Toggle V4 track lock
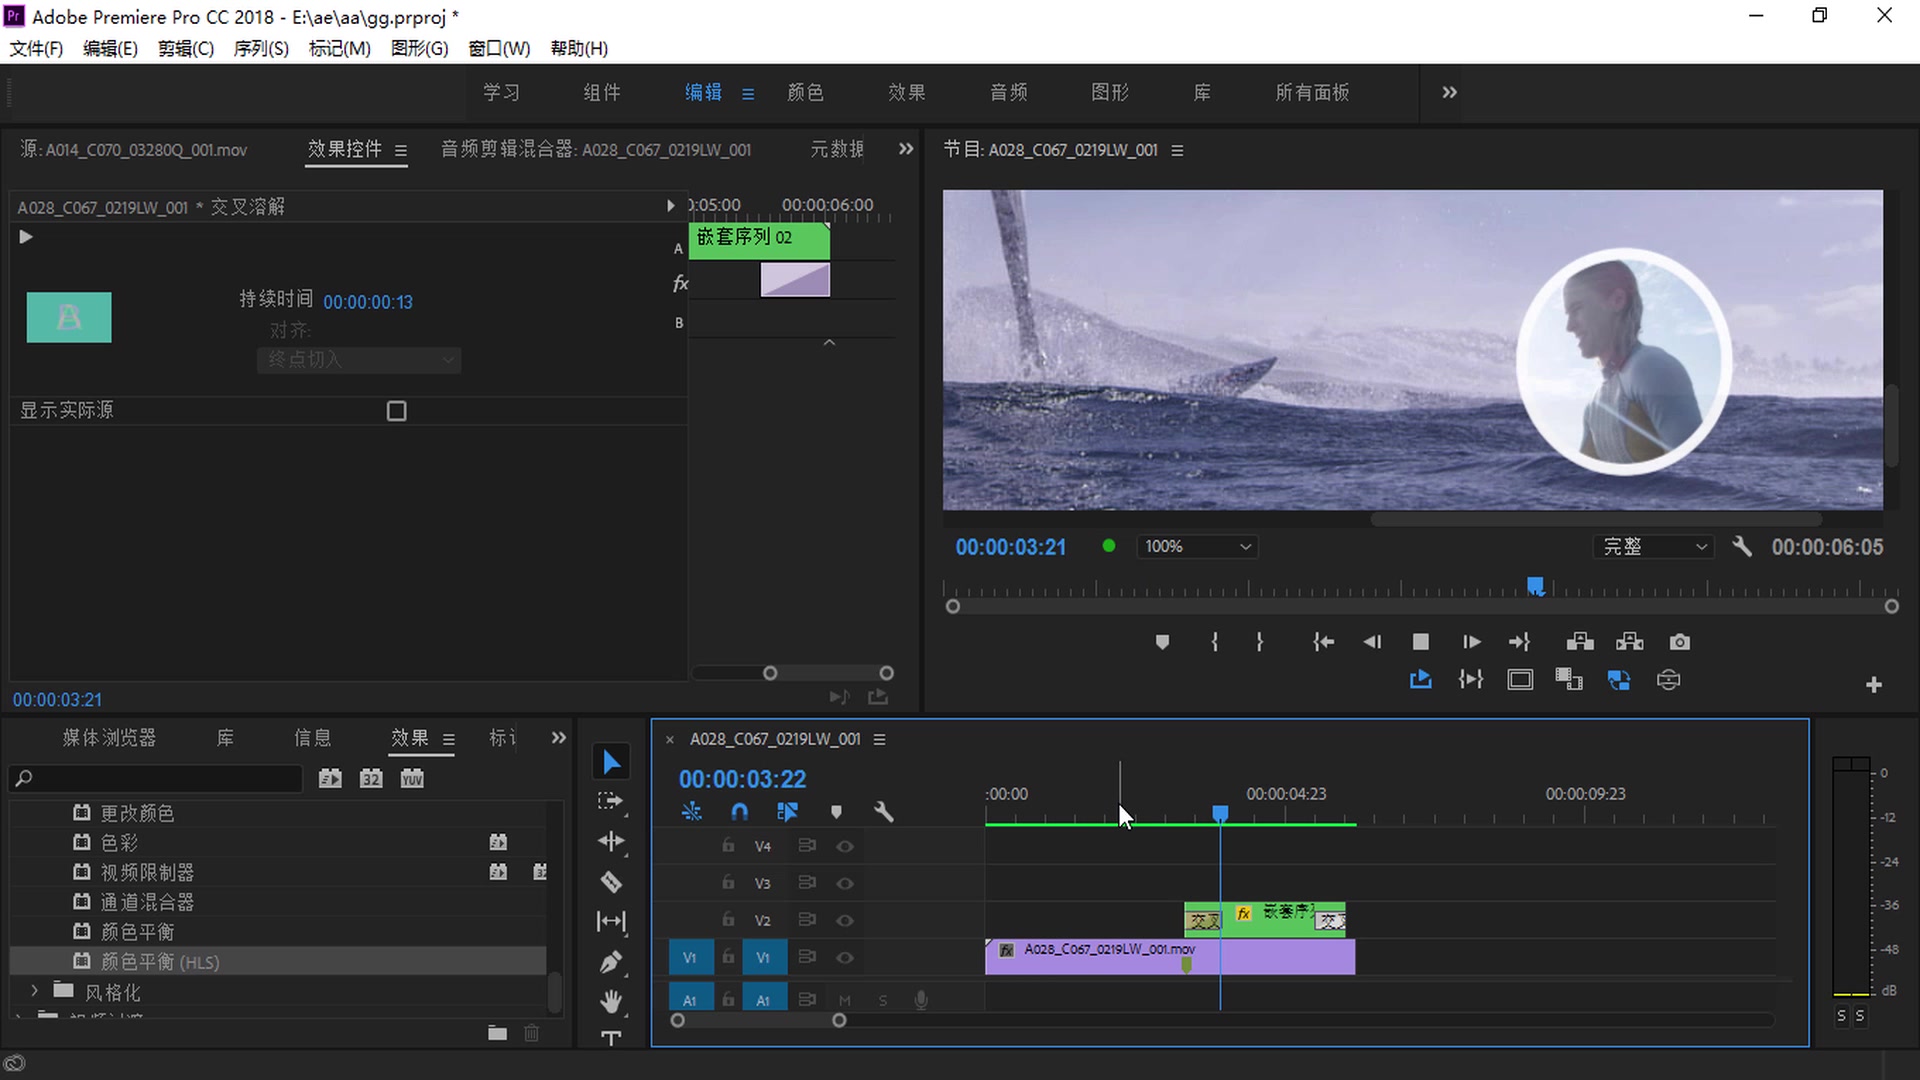 (x=728, y=846)
